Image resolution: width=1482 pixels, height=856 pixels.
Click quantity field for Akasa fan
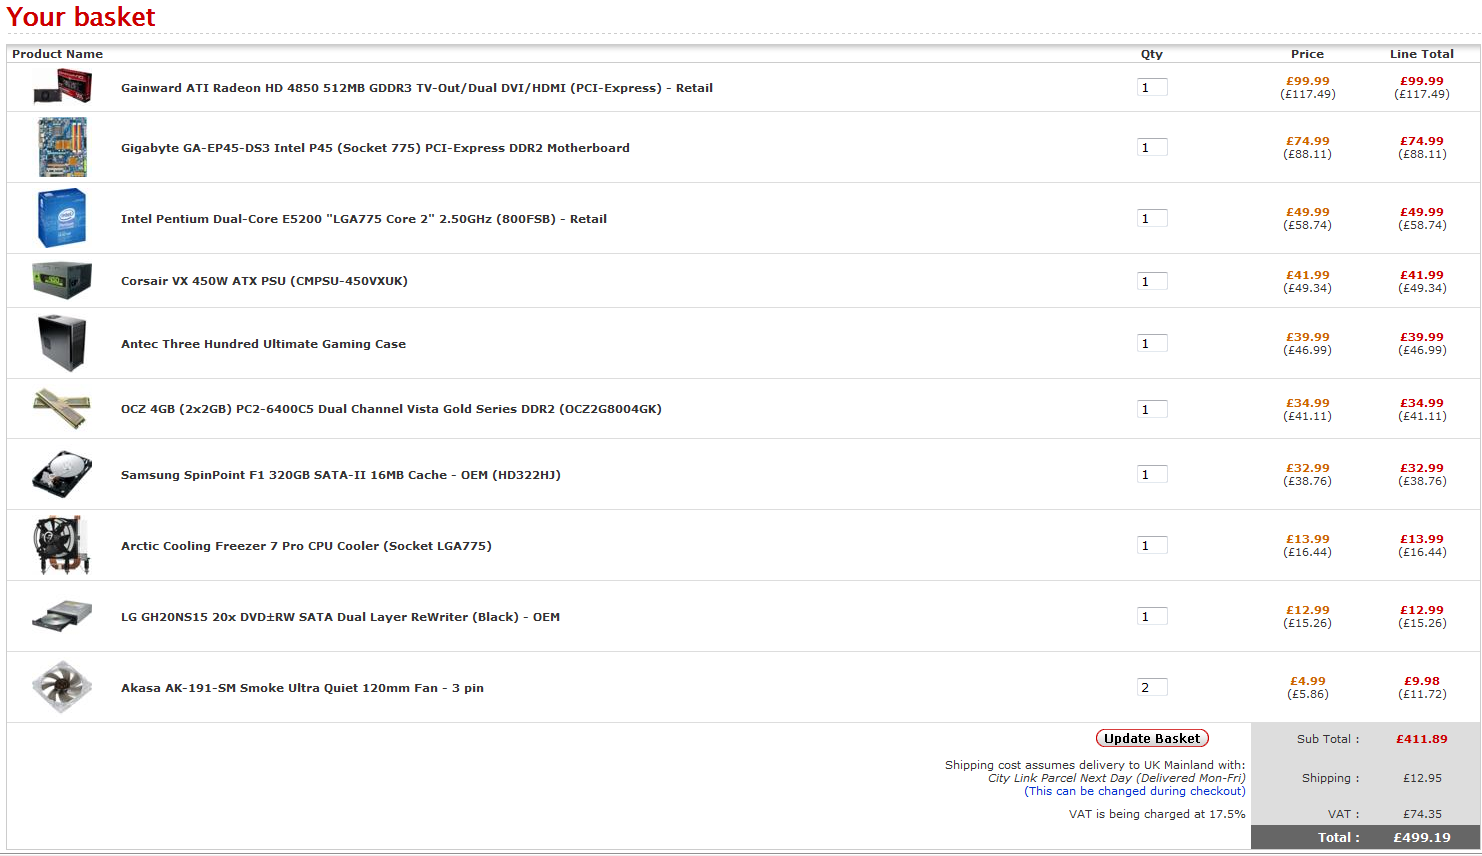tap(1152, 687)
